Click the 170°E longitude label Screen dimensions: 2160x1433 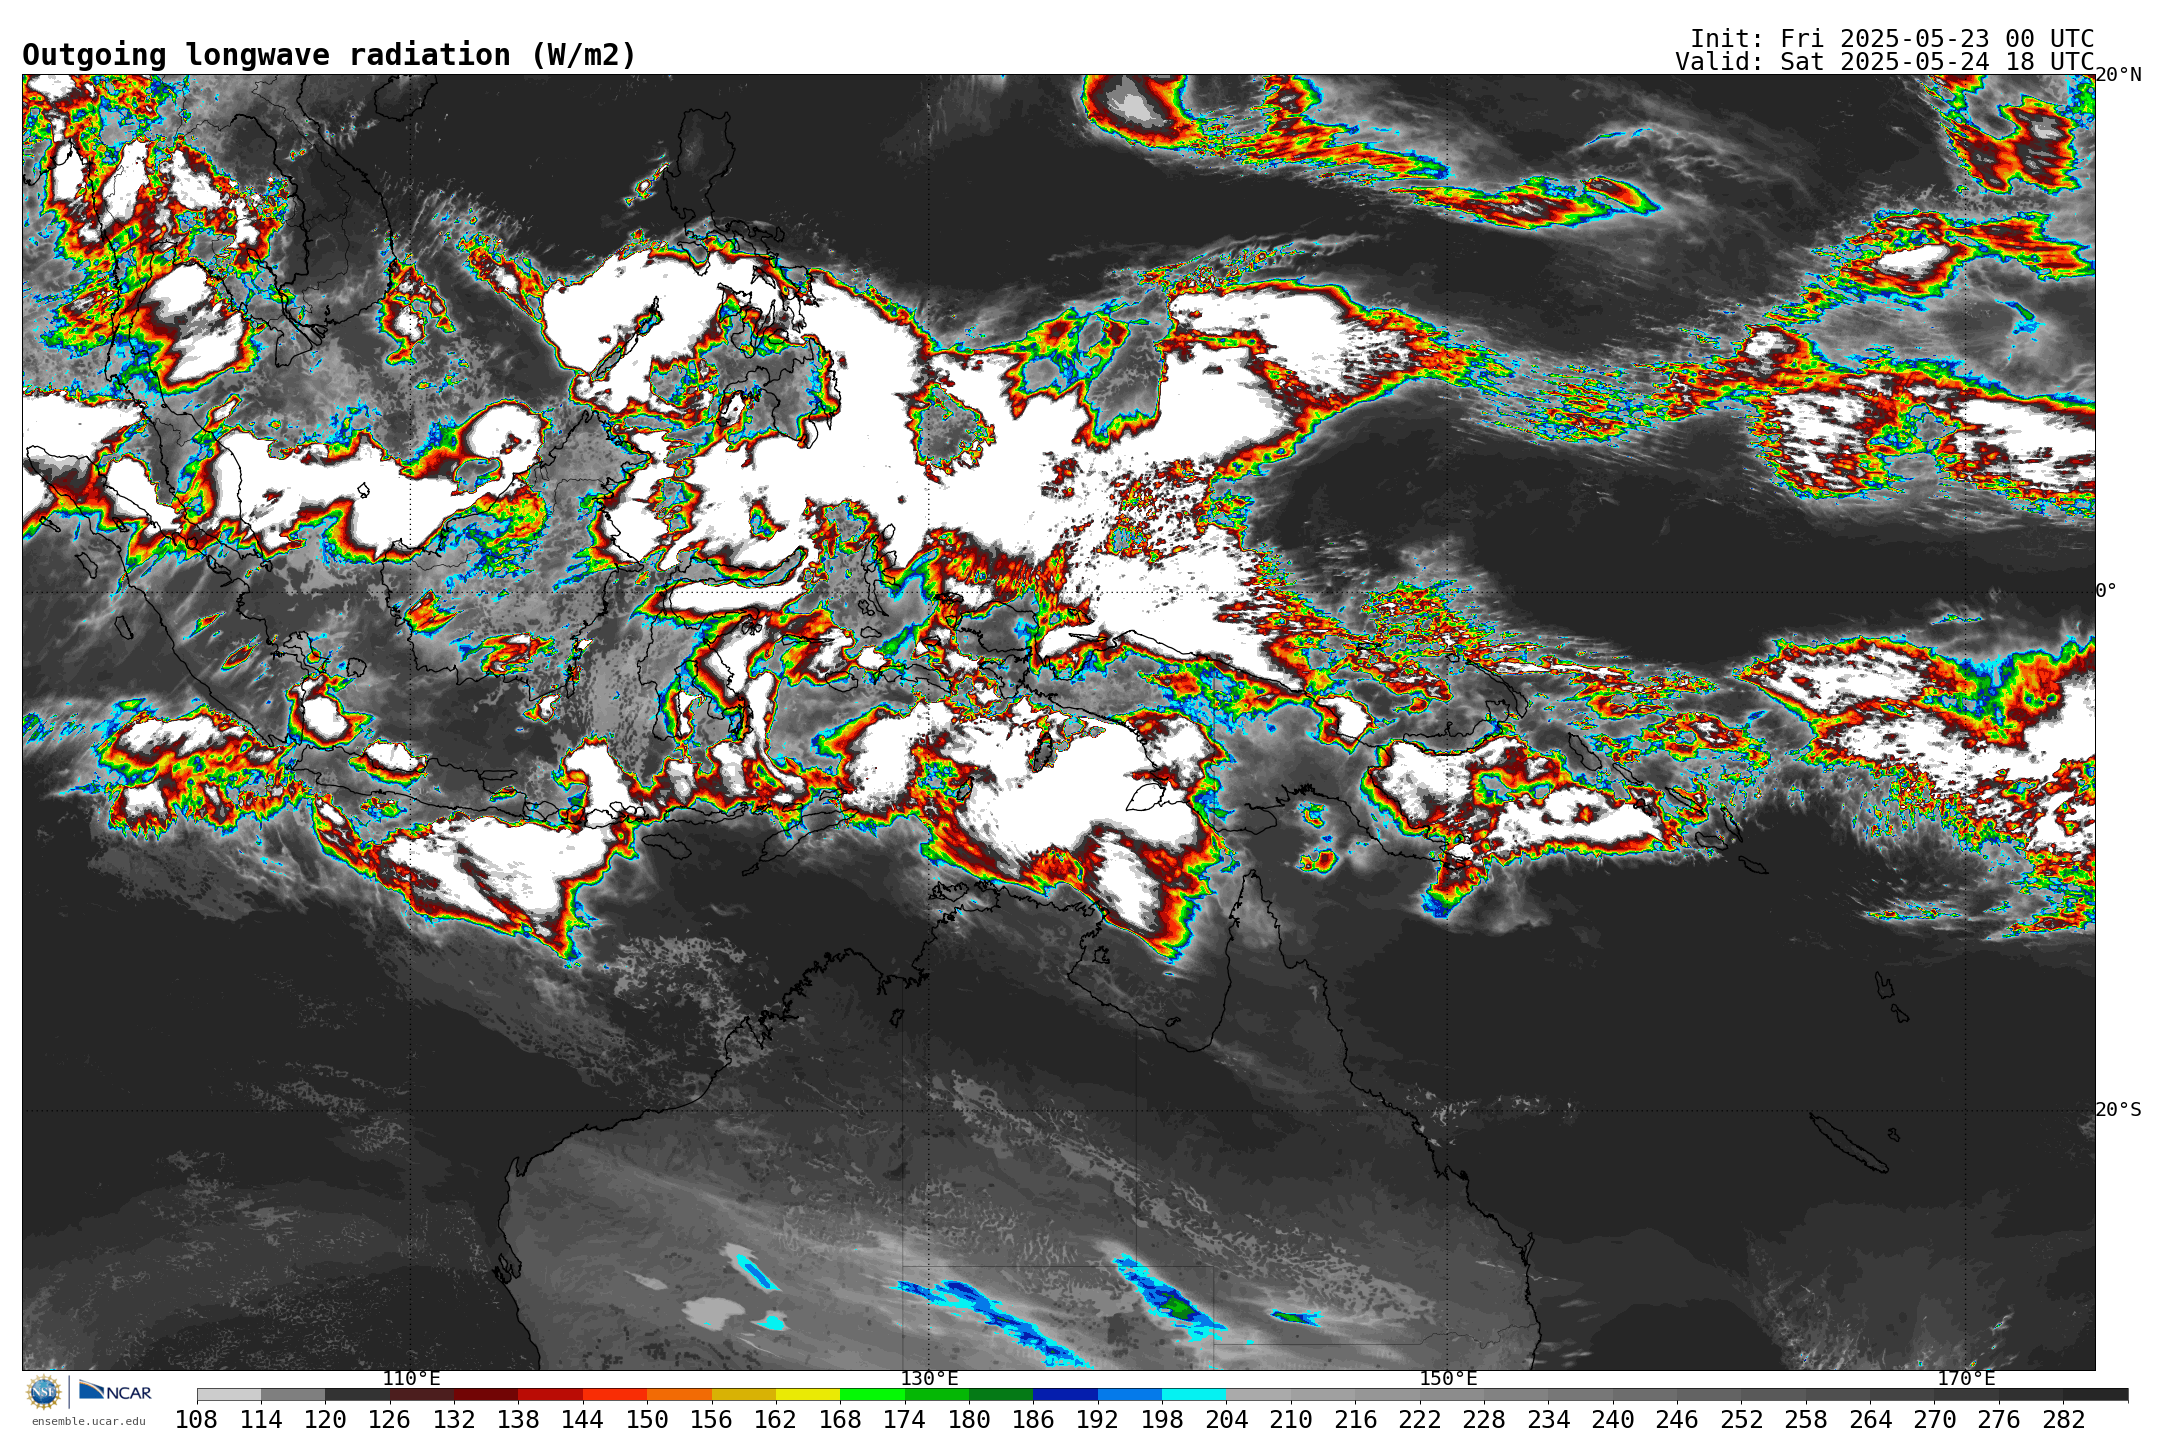tap(1966, 1378)
